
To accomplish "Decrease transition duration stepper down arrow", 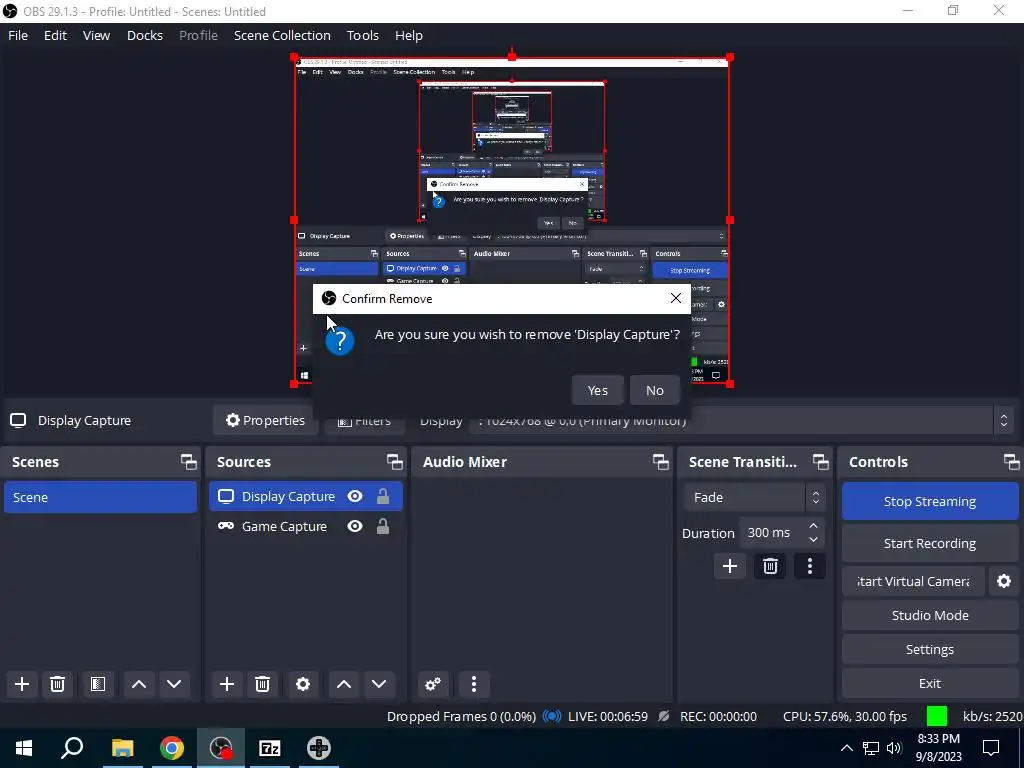I will pos(813,540).
